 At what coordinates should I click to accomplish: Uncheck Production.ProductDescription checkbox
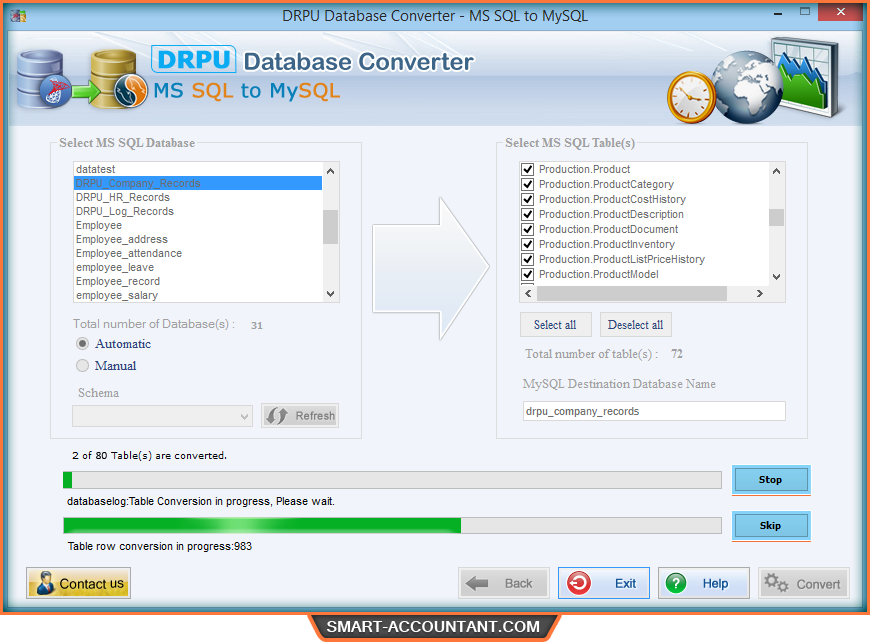tap(528, 214)
